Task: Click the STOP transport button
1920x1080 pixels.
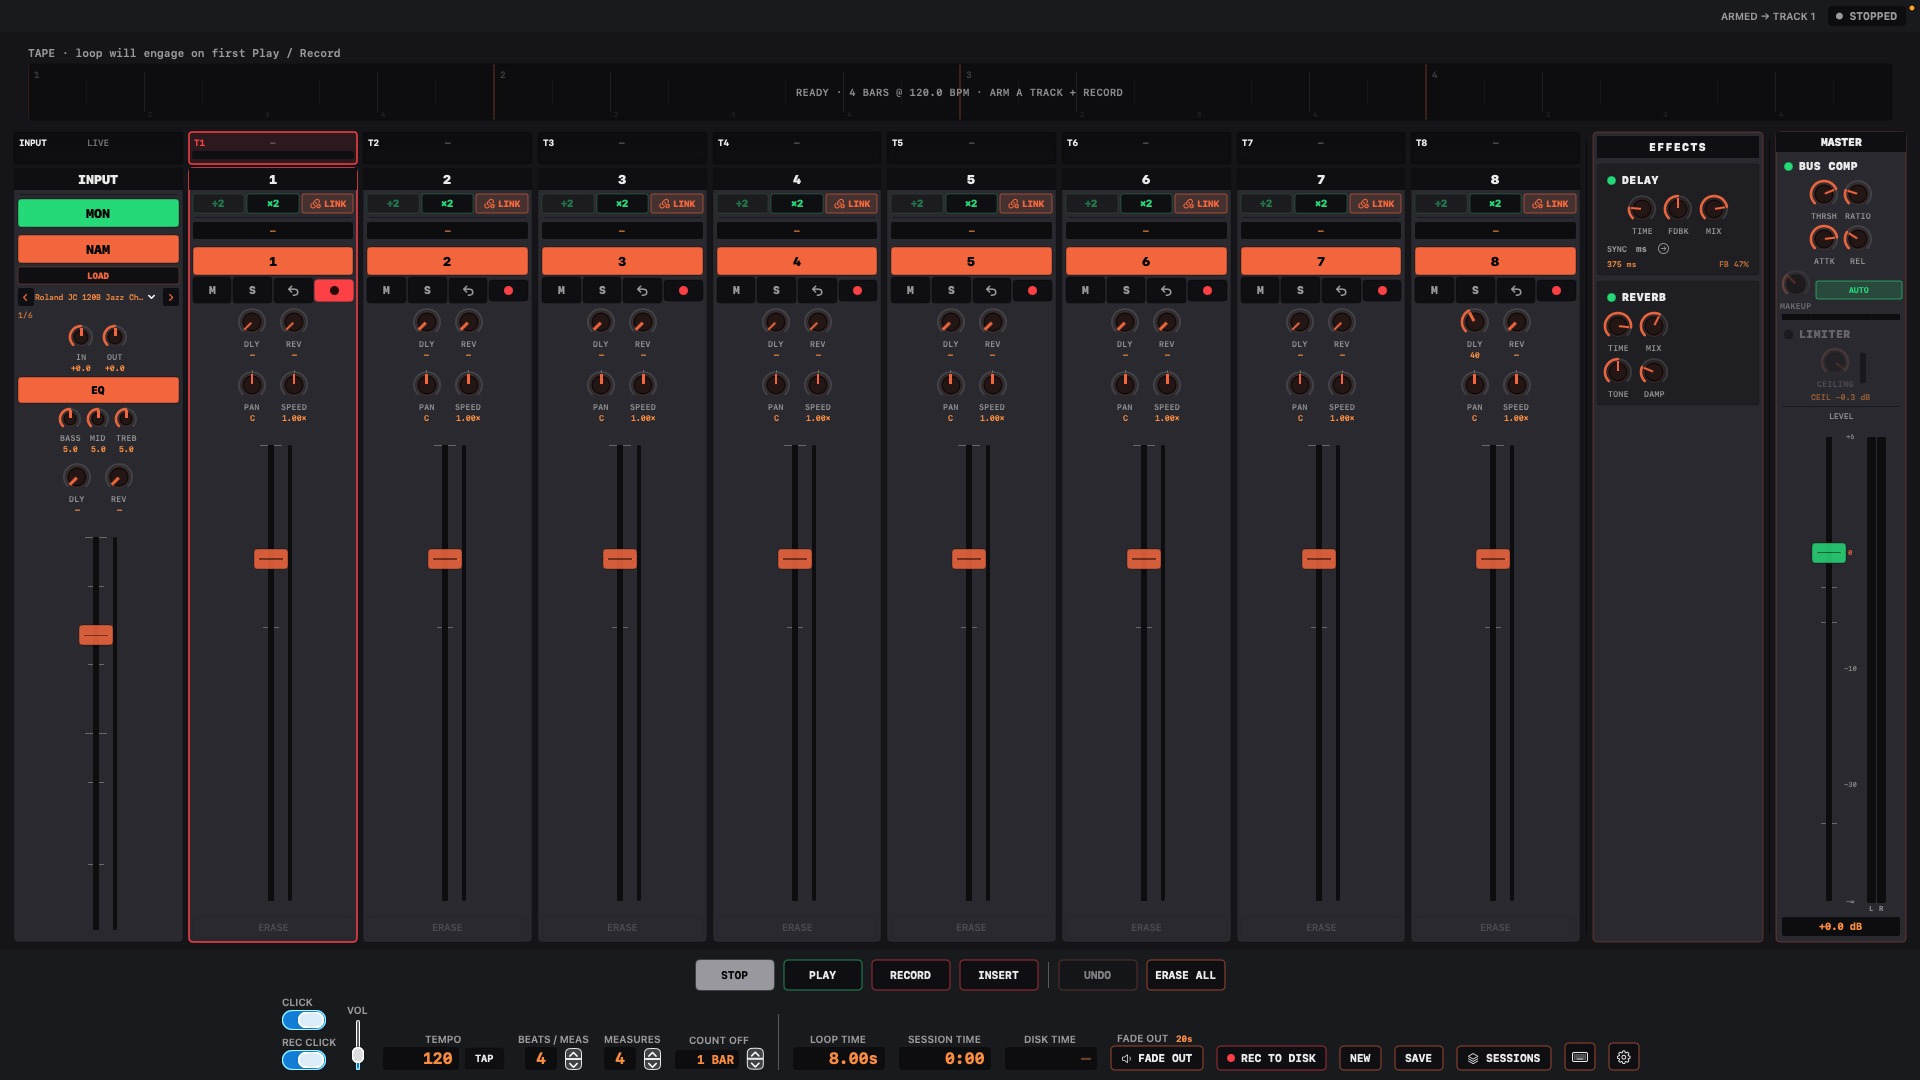Action: click(x=734, y=975)
